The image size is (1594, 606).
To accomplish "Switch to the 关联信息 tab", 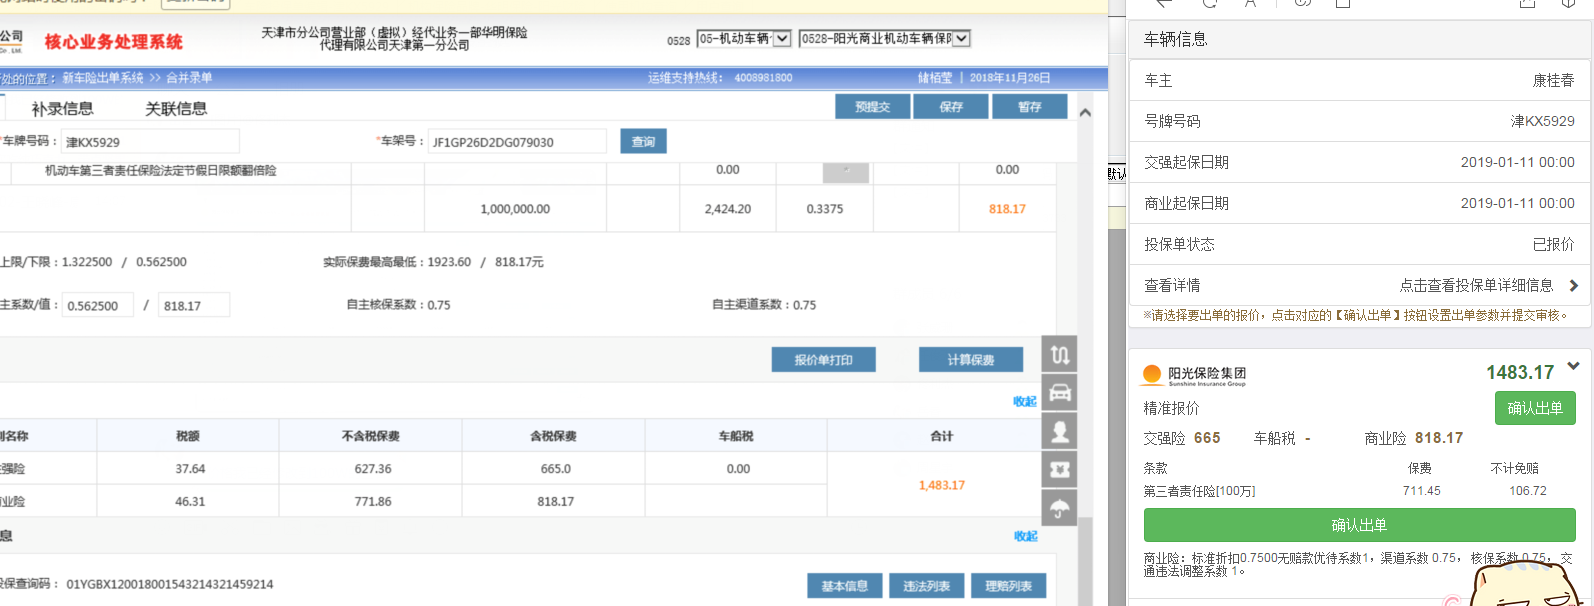I will tap(176, 109).
